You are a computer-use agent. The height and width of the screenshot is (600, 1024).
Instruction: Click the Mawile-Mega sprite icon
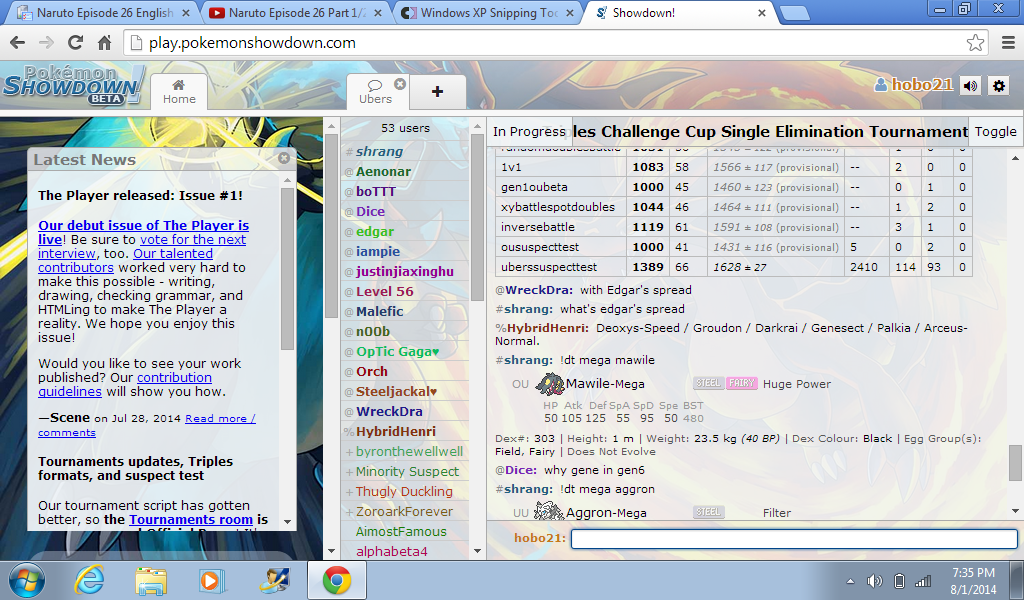click(549, 384)
